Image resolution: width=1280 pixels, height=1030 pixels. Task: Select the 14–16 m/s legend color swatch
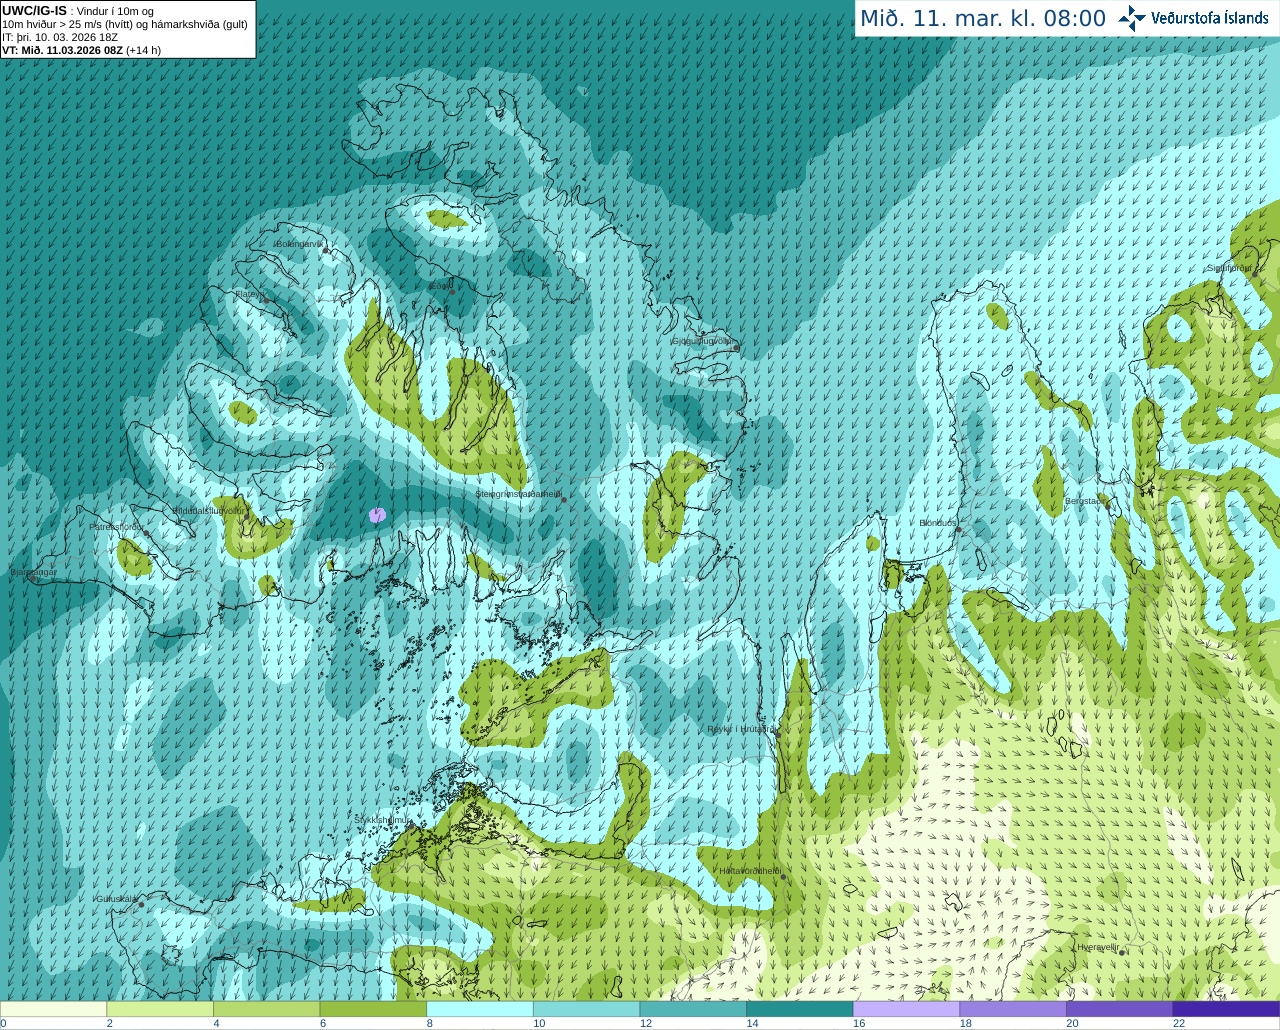point(800,1009)
